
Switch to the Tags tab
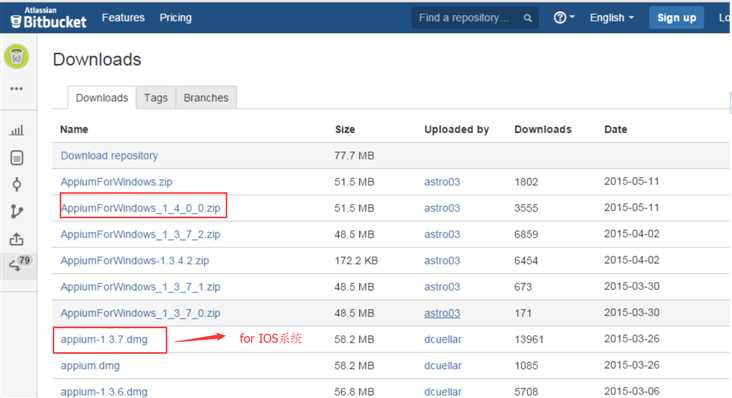point(155,98)
